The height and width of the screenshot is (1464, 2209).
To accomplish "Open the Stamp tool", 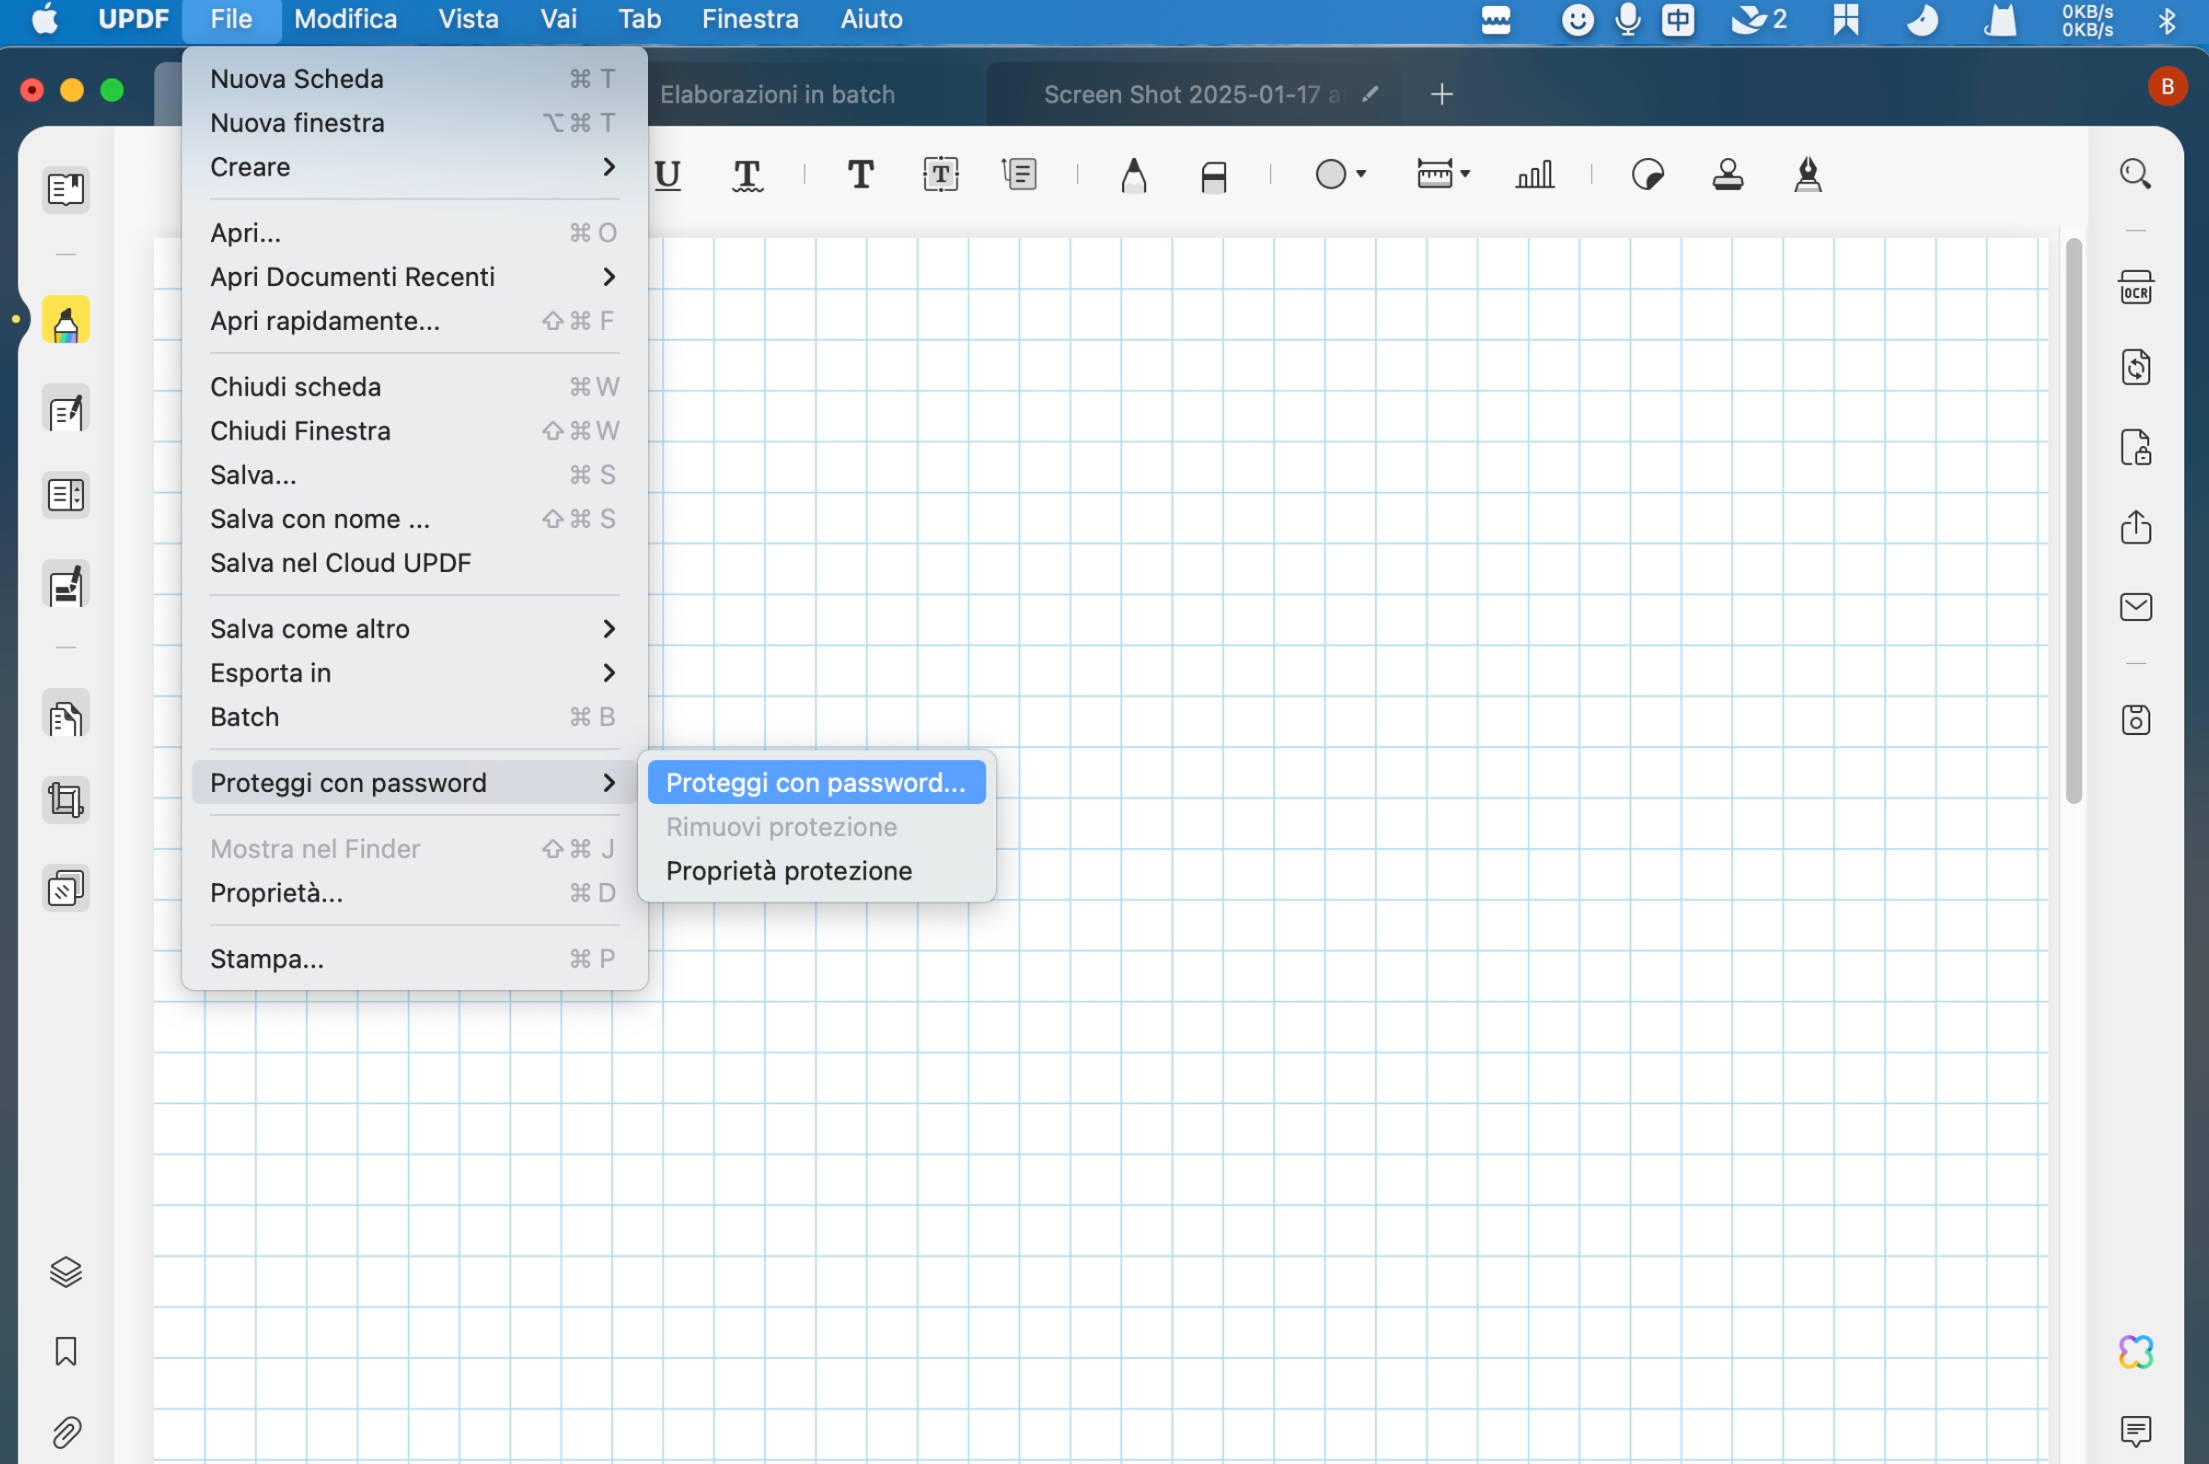I will pyautogui.click(x=1727, y=175).
